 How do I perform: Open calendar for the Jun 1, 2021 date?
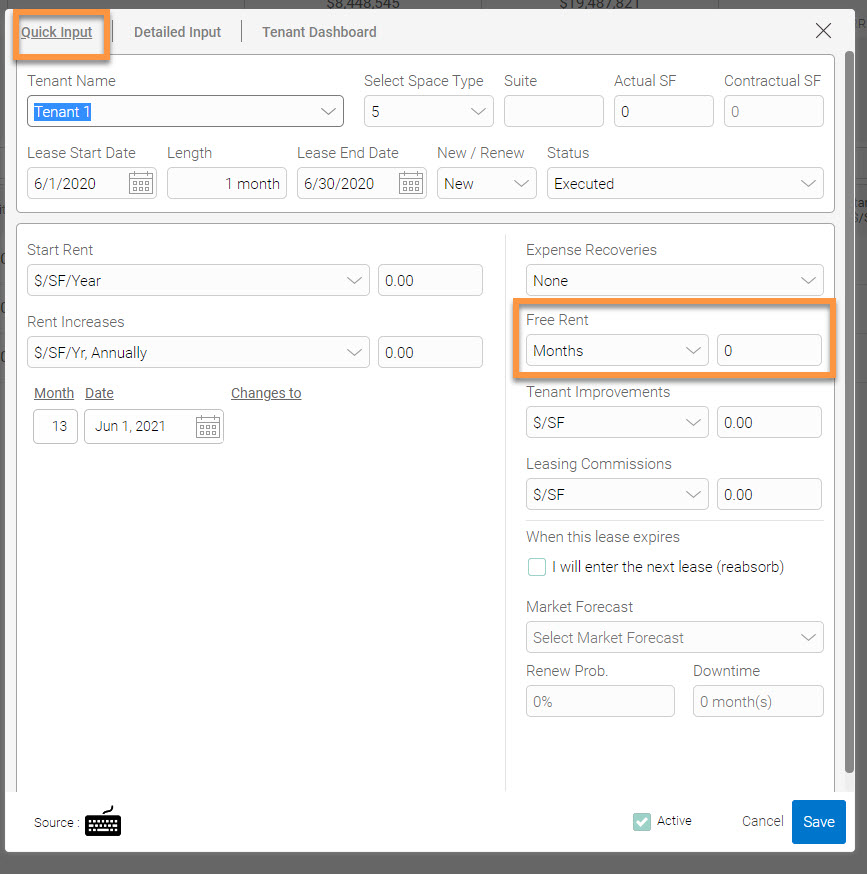click(x=207, y=426)
